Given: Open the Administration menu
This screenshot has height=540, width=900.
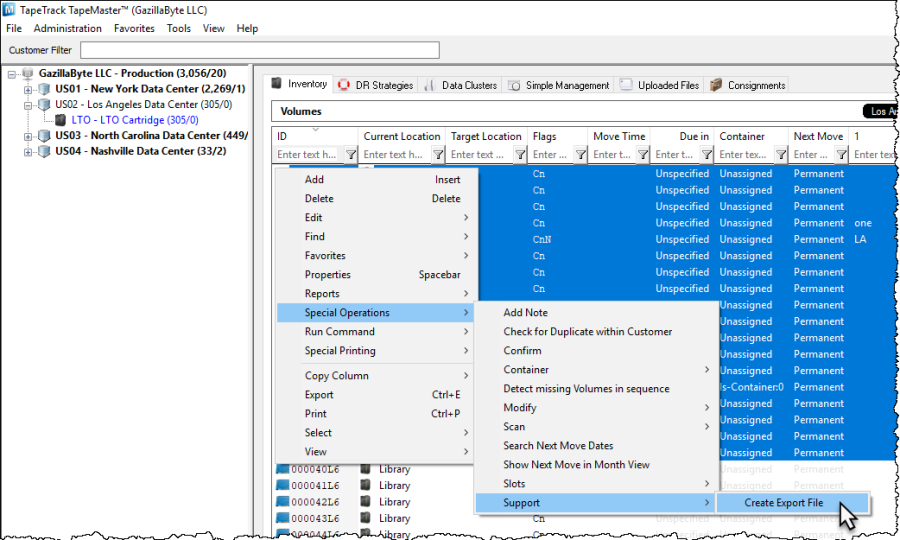Looking at the screenshot, I should 67,28.
